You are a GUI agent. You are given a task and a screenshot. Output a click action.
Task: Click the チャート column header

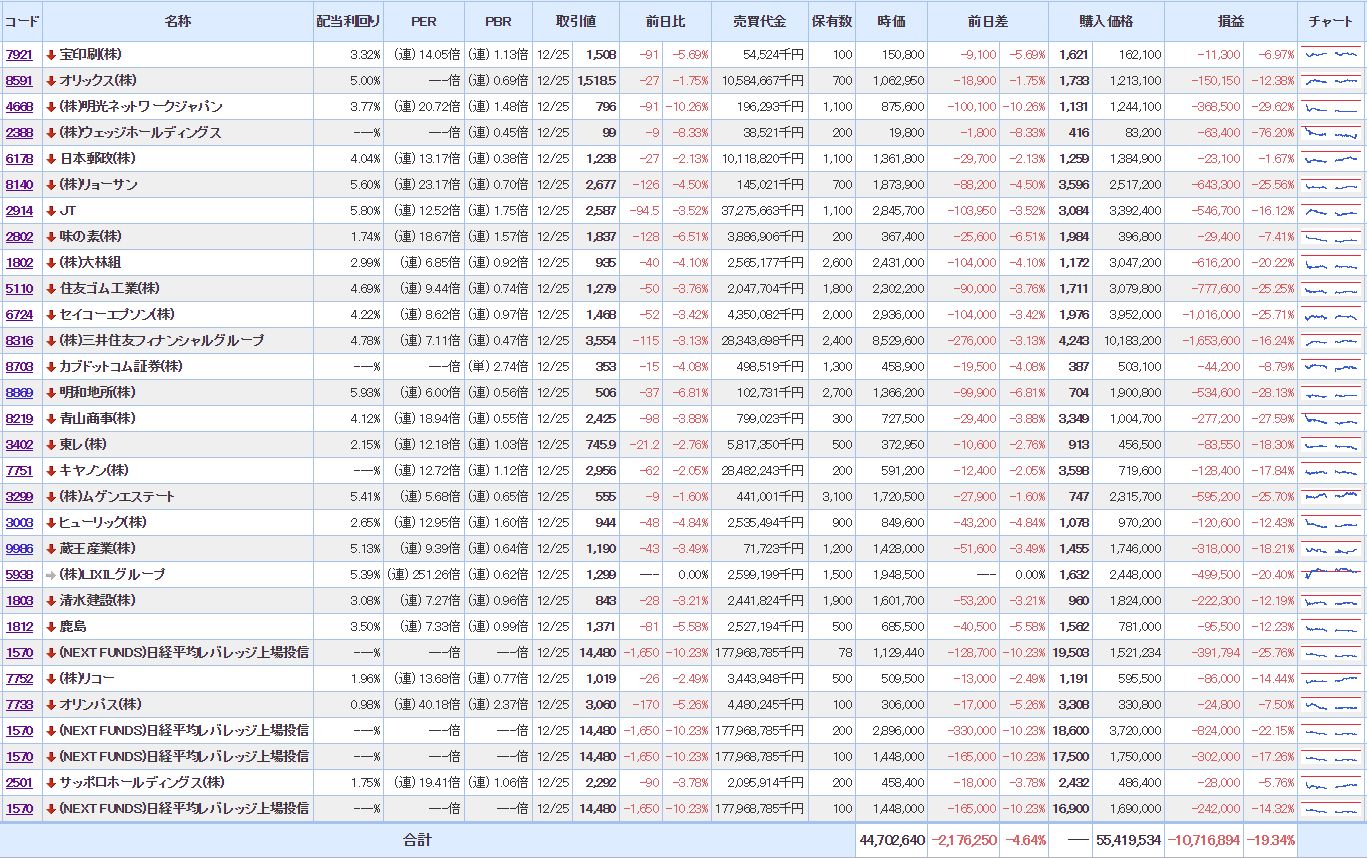click(1331, 21)
